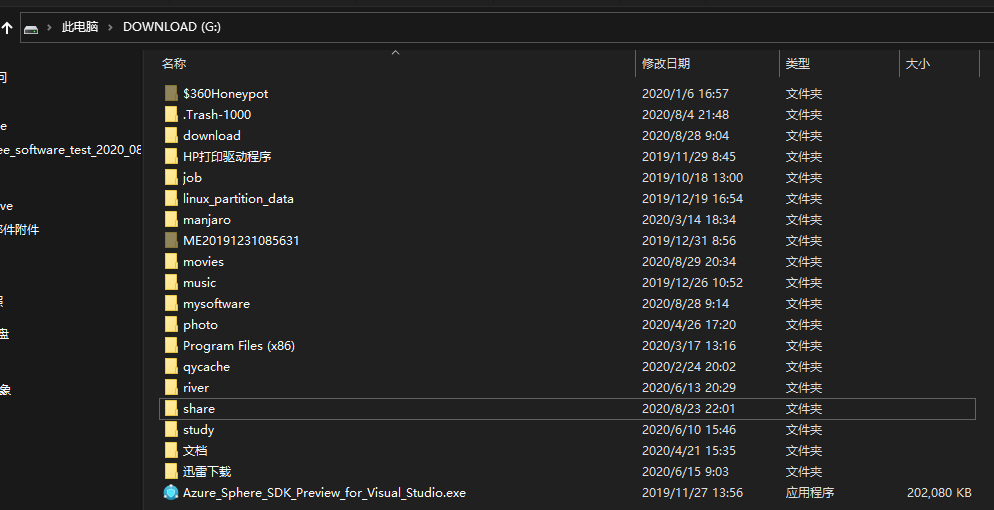
Task: Select the ME20191231085631 folder name
Action: [241, 241]
